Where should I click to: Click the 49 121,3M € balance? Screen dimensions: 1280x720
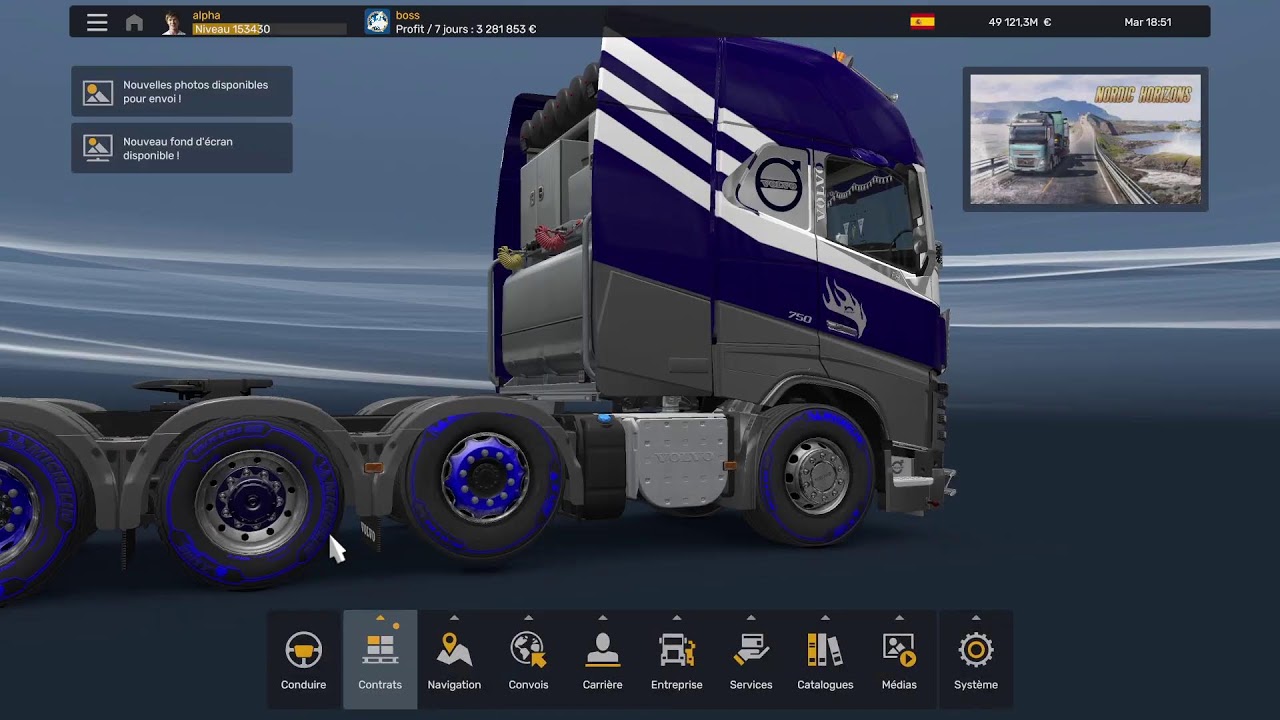click(1020, 22)
